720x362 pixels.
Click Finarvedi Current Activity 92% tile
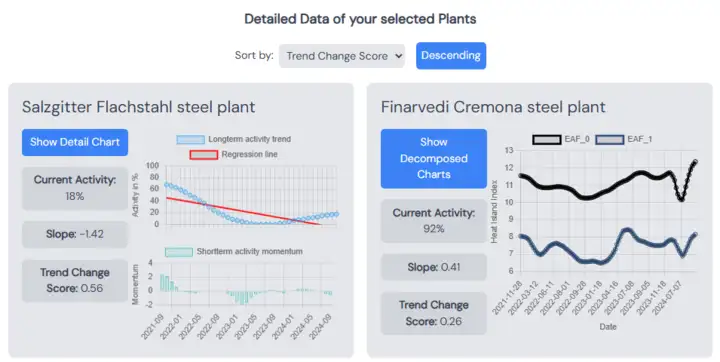coord(433,221)
